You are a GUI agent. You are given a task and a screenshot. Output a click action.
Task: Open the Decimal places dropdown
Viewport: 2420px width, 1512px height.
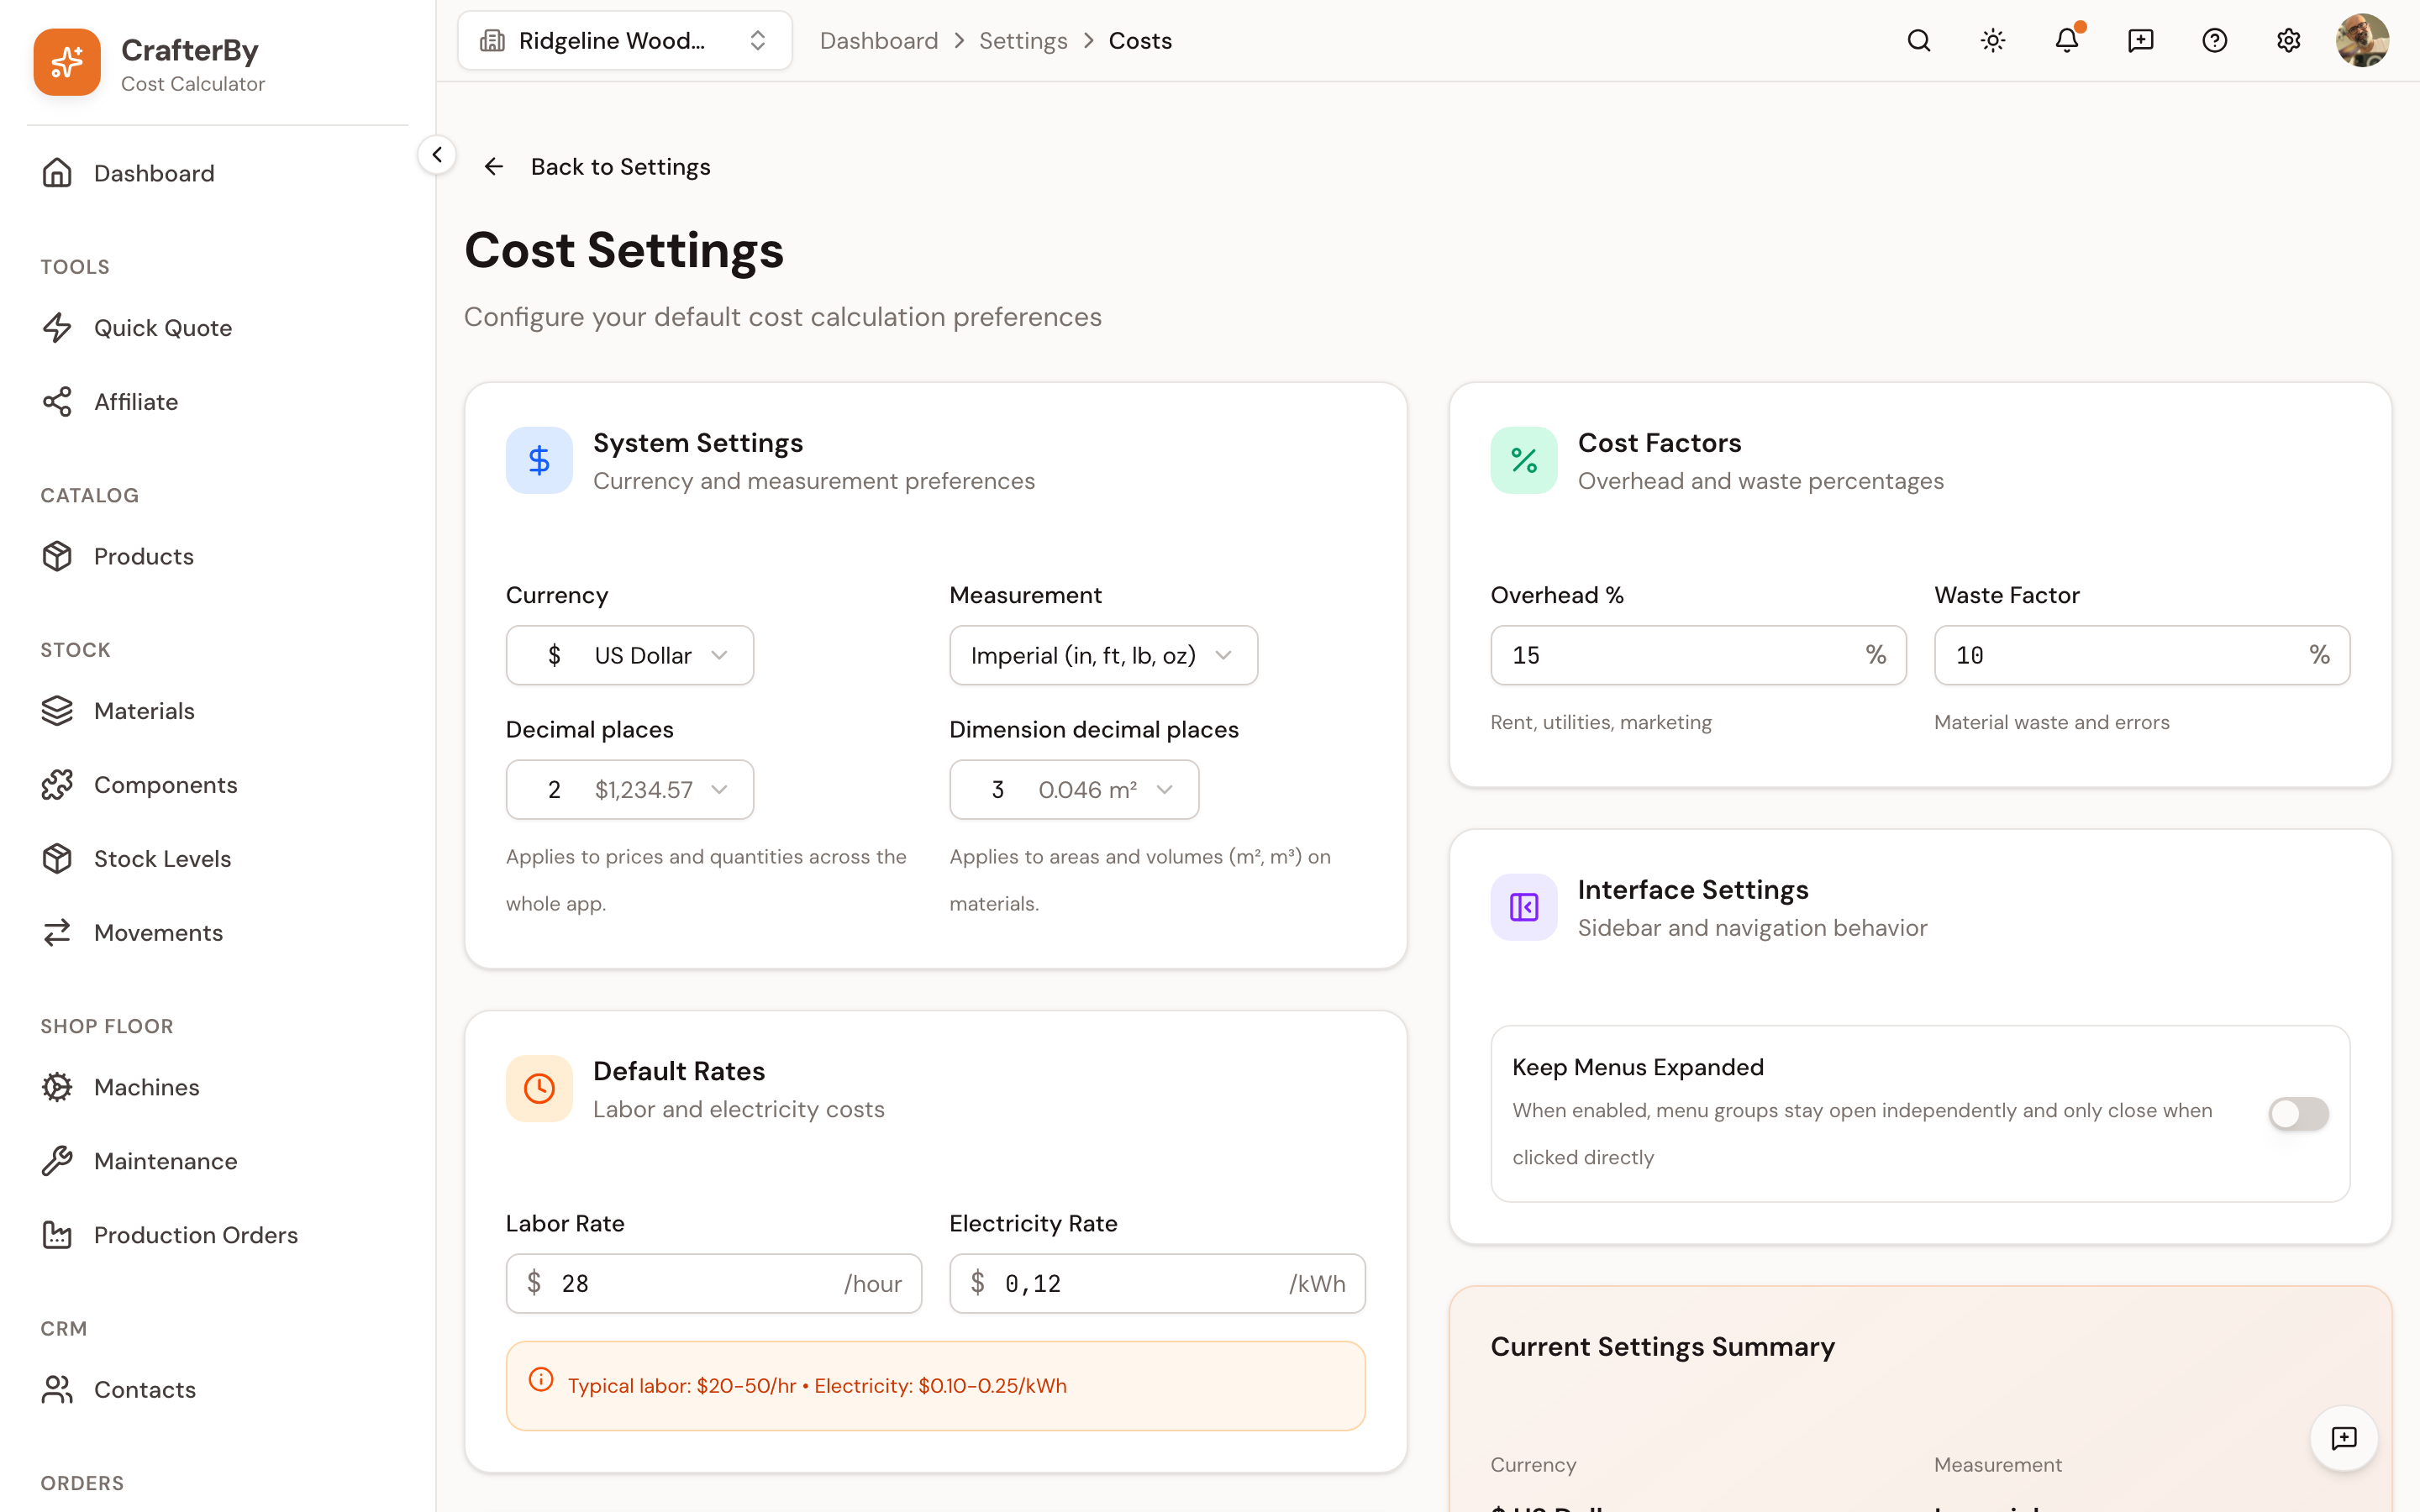point(630,790)
